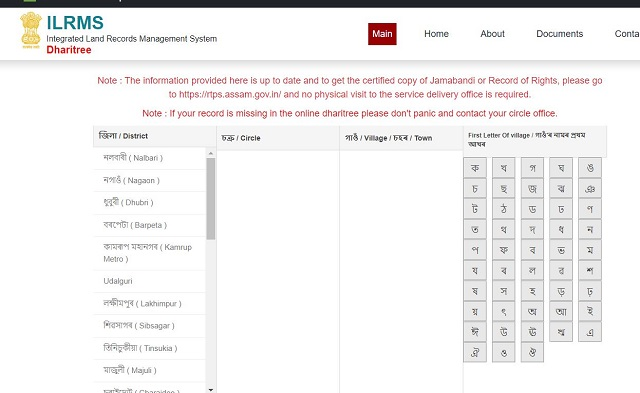640x393 pixels.
Task: Choose the হ letter button
Action: (x=532, y=291)
